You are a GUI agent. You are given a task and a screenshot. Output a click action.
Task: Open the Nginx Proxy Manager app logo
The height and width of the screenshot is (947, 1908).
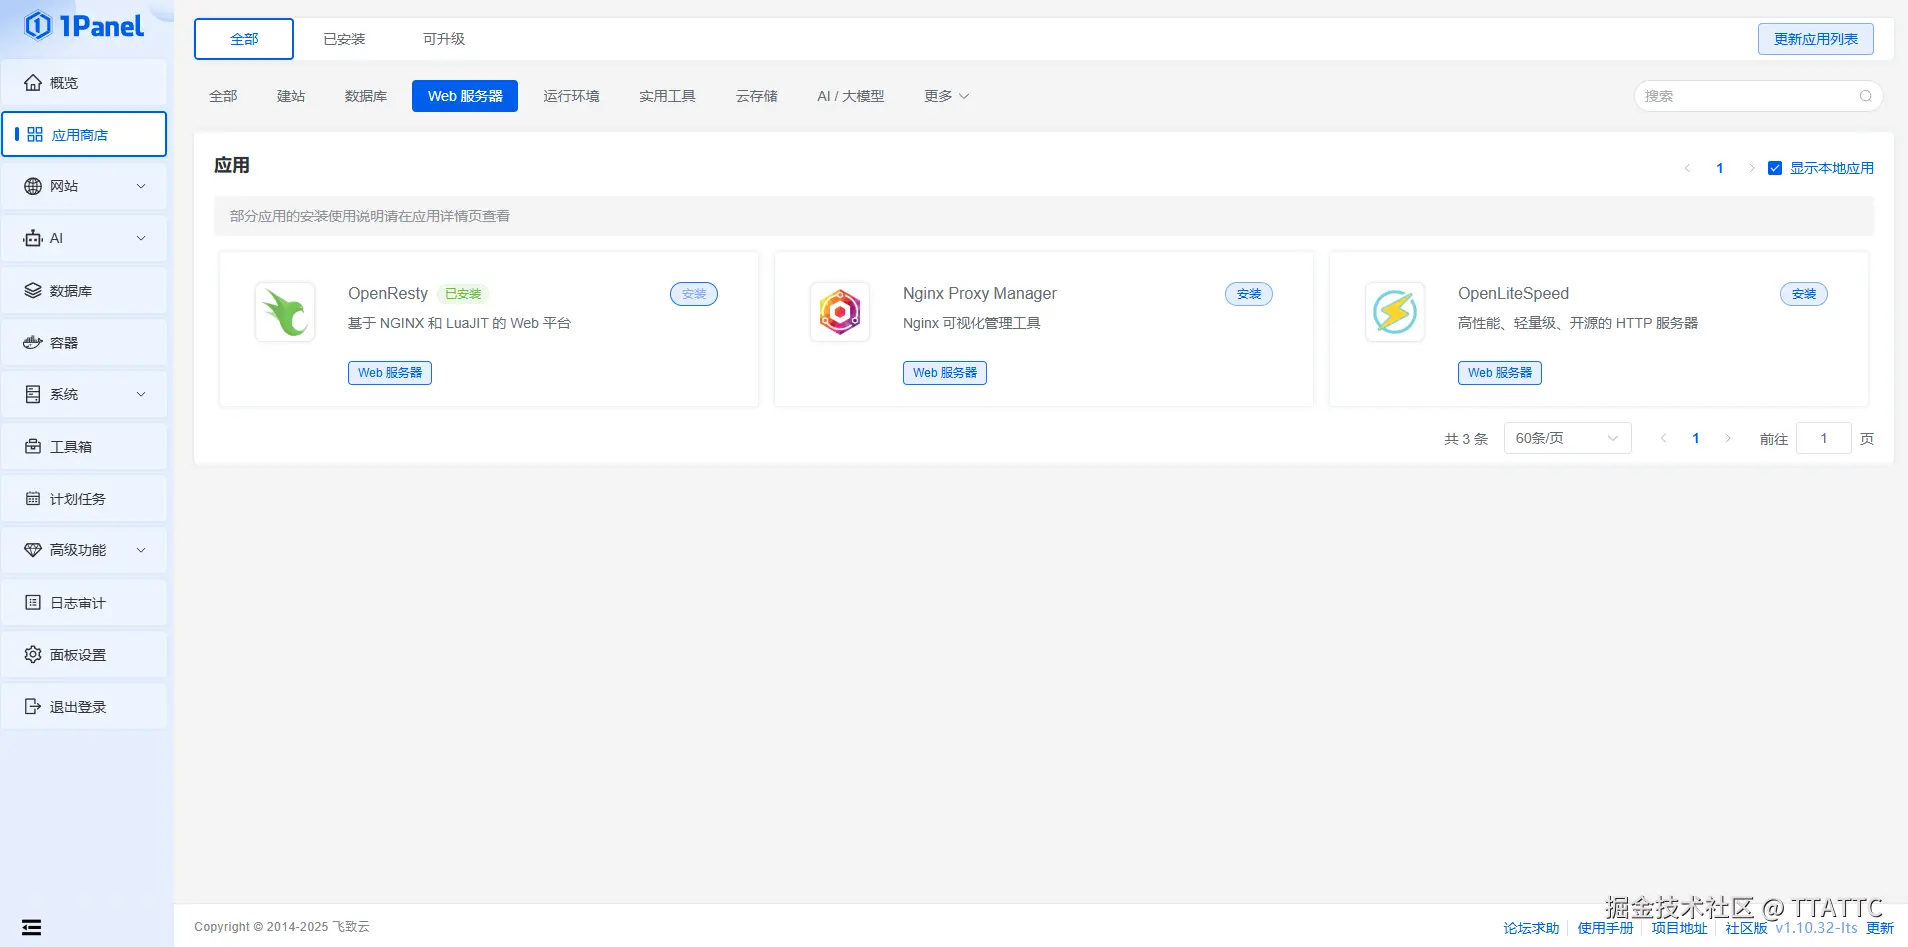pos(840,312)
